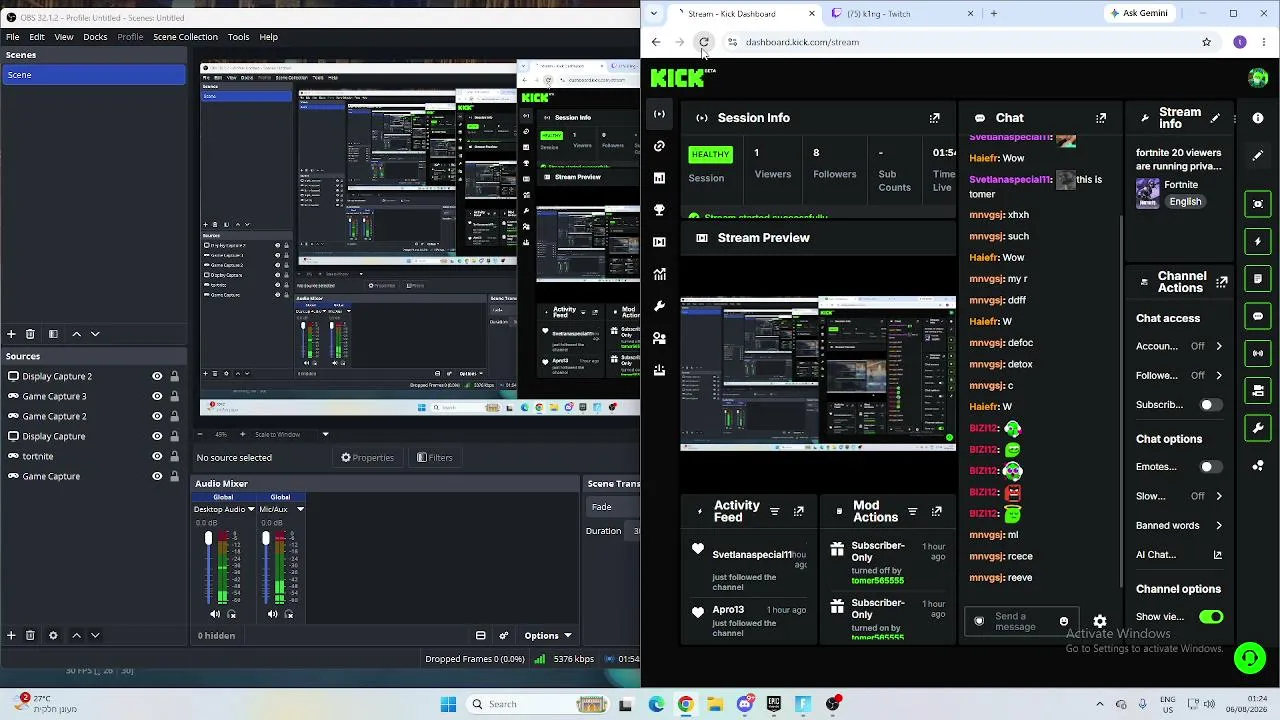Hide the Display Capture 2 source
This screenshot has width=1280, height=720.
(157, 377)
